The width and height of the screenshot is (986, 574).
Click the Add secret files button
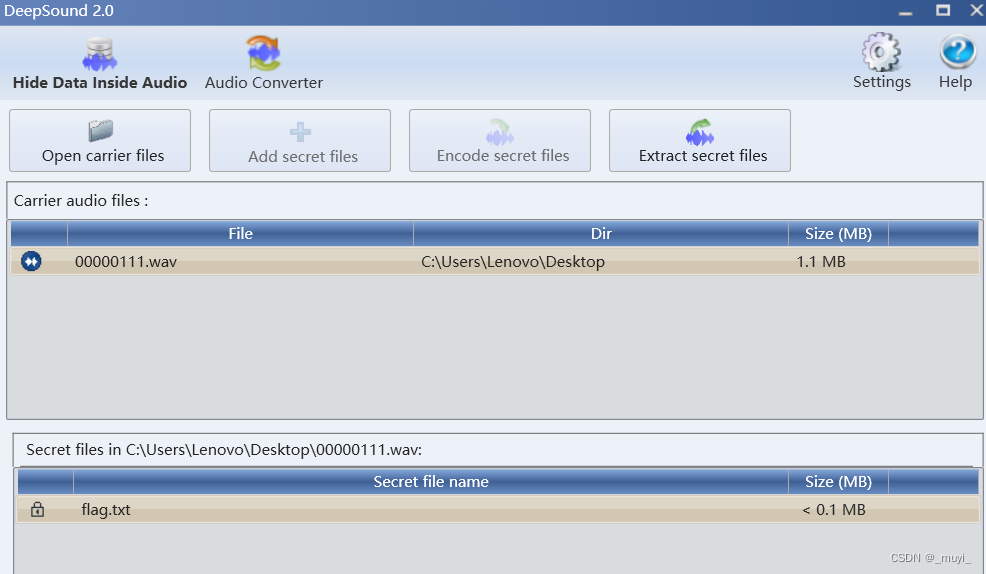point(300,141)
